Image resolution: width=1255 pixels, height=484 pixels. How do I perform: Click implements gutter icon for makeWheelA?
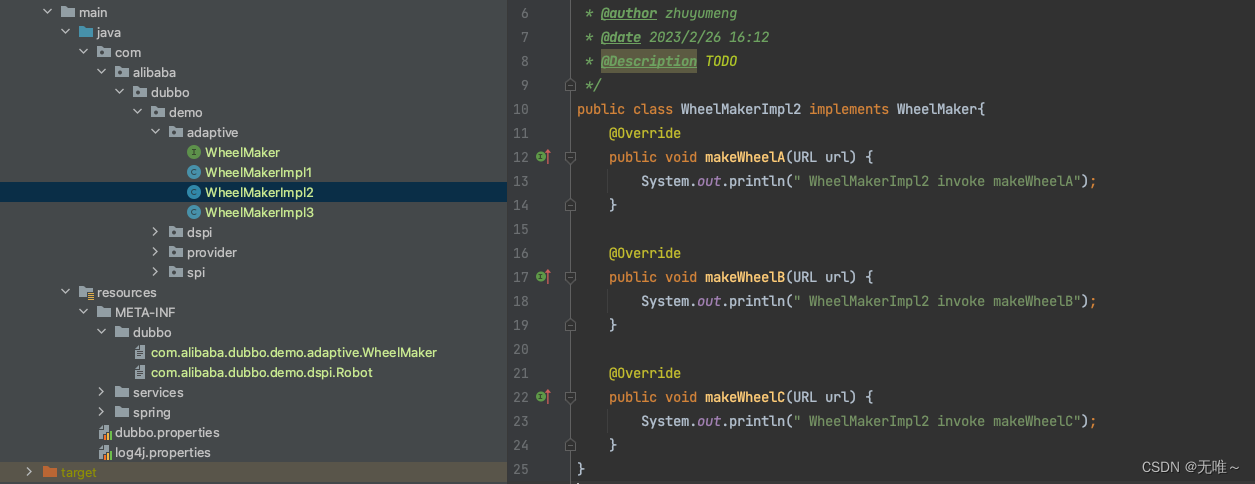[x=543, y=157]
